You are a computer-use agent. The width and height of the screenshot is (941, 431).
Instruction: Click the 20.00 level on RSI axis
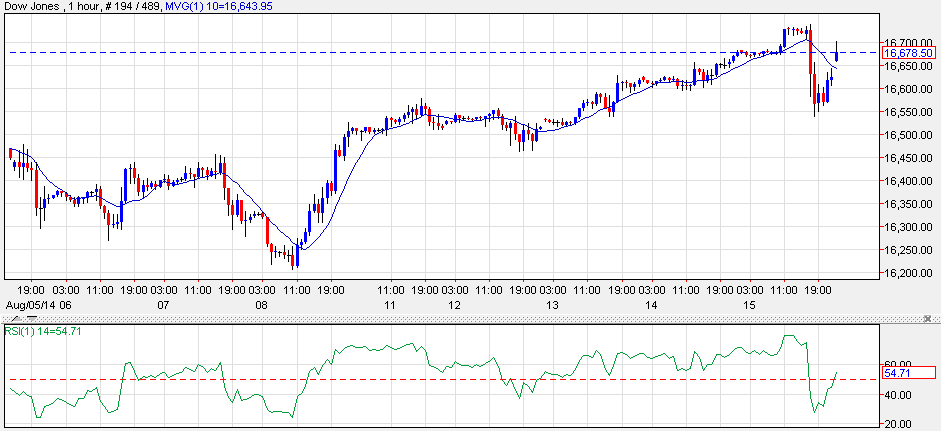click(897, 423)
